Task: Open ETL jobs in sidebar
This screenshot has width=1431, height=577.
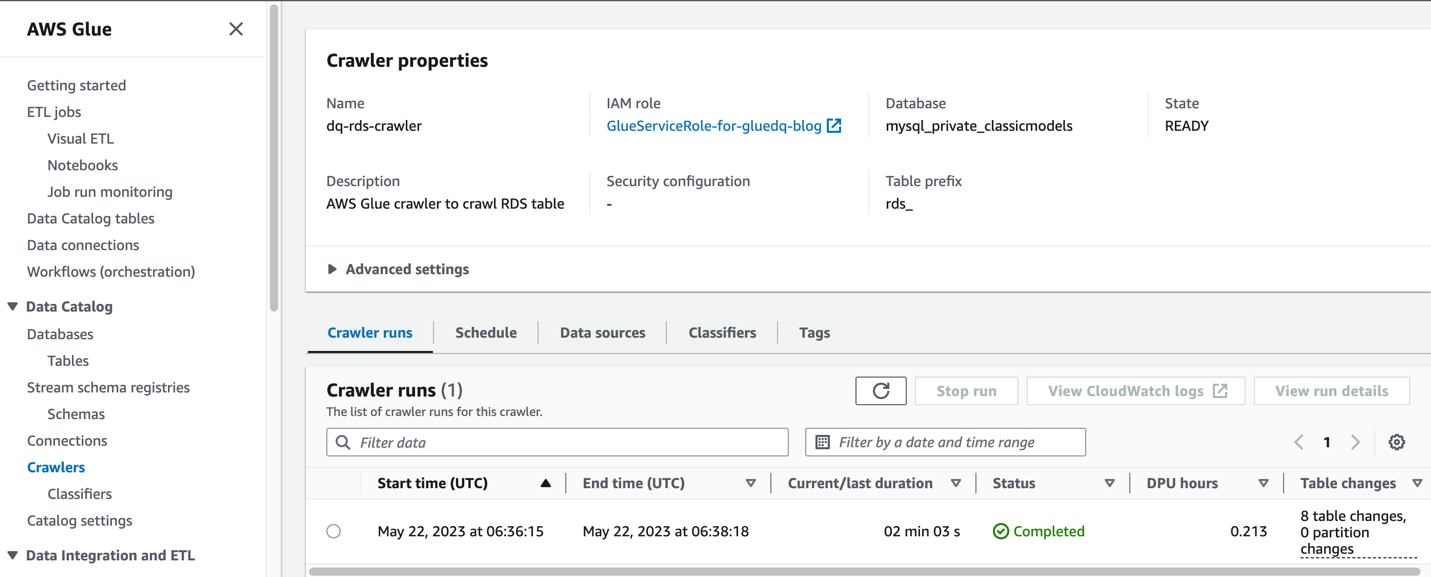Action: [54, 112]
